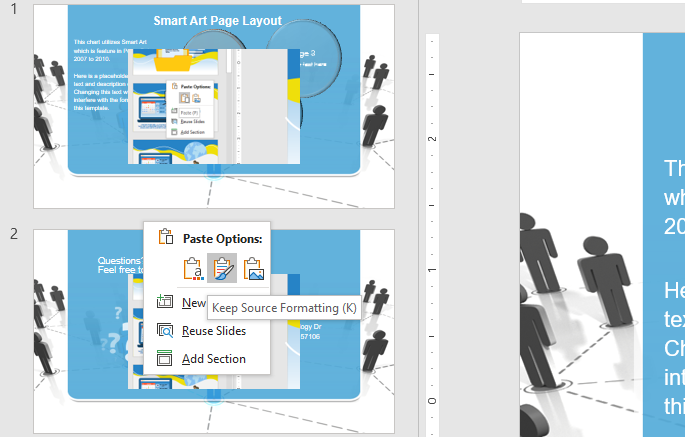Pick the Paste as Picture icon
This screenshot has width=685, height=437.
[253, 268]
